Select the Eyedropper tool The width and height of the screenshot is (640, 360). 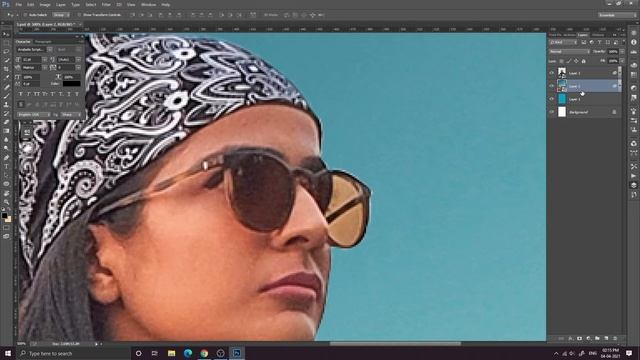click(x=6, y=78)
